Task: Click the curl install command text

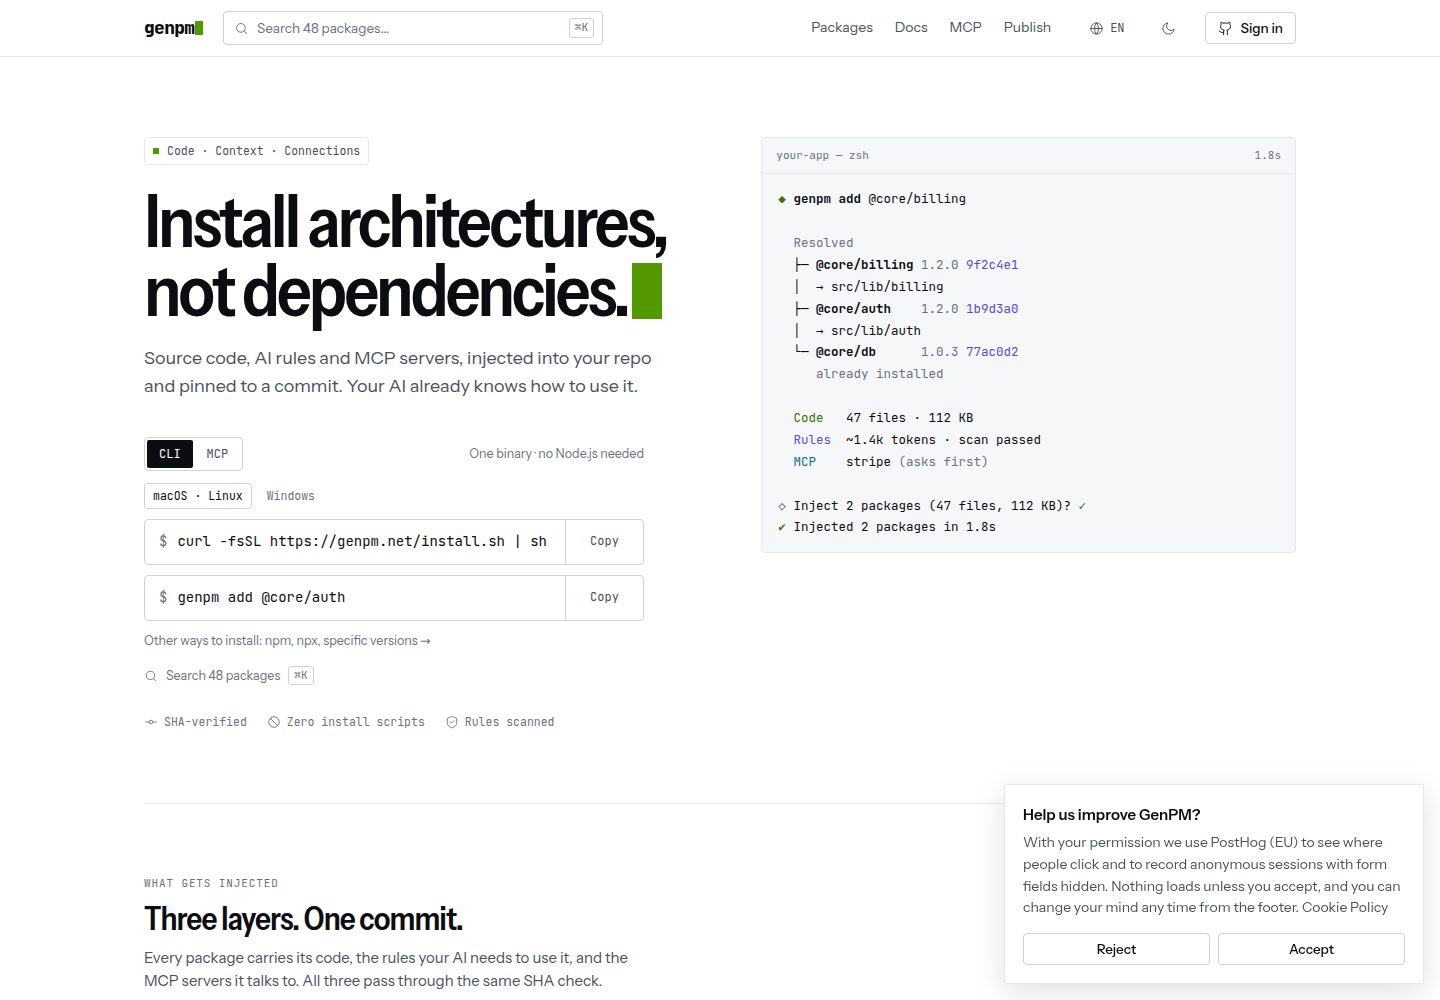Action: point(362,541)
